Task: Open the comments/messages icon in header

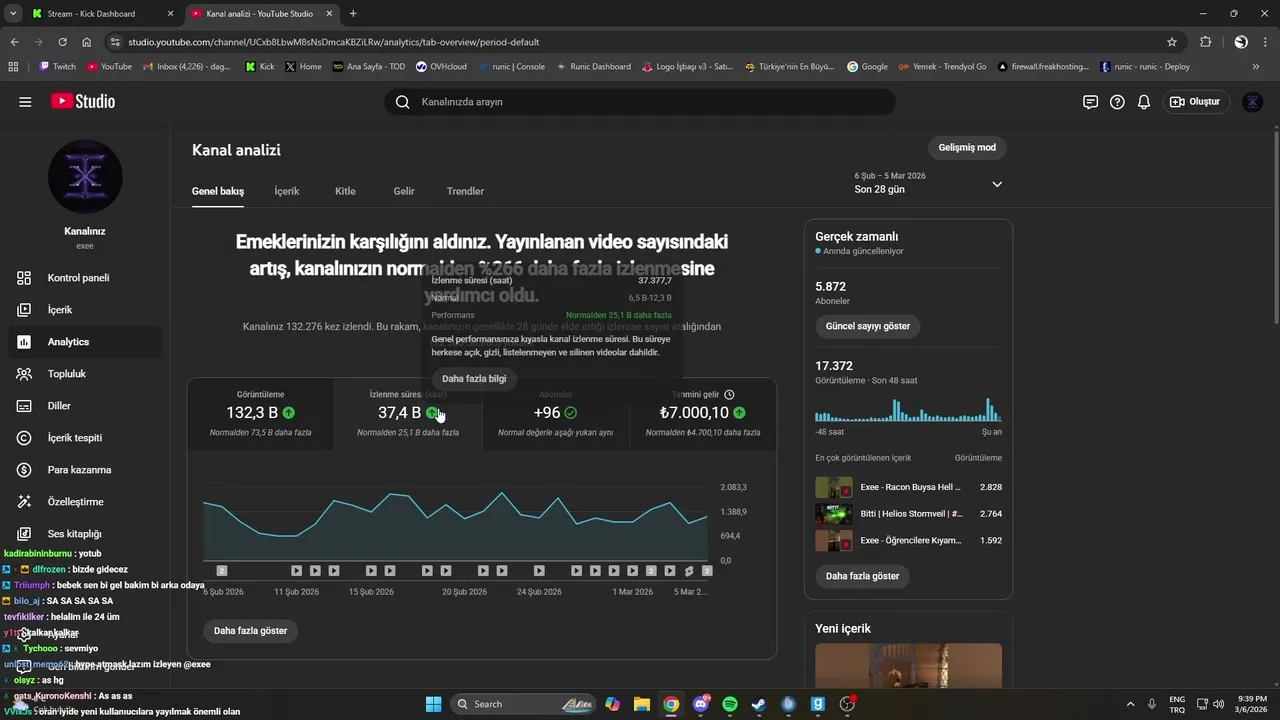Action: click(1090, 102)
